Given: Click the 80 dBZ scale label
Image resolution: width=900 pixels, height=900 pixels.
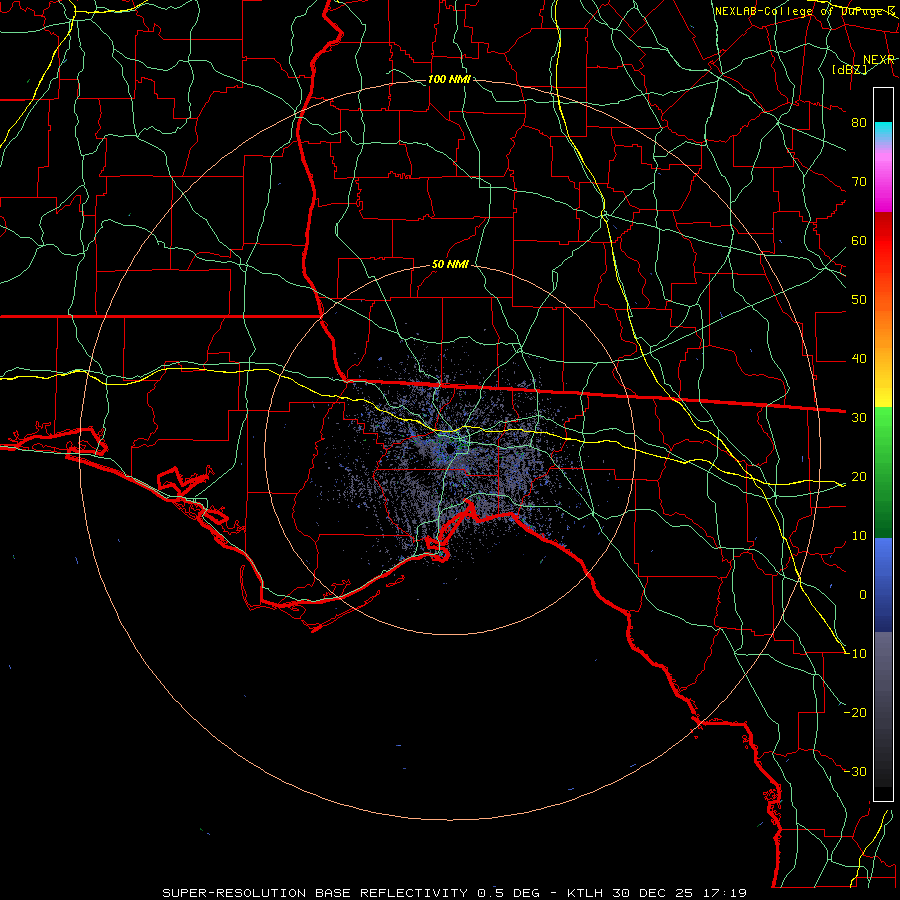Looking at the screenshot, I should click(859, 122).
